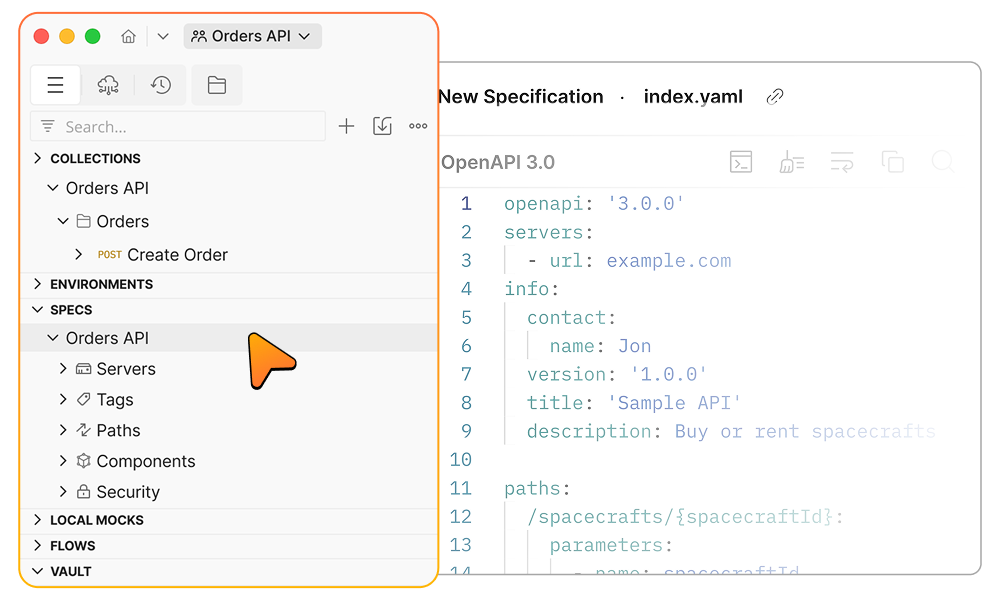Open the terminal console icon in editor toolbar
Viewport: 1000px width, 600px height.
pos(740,162)
